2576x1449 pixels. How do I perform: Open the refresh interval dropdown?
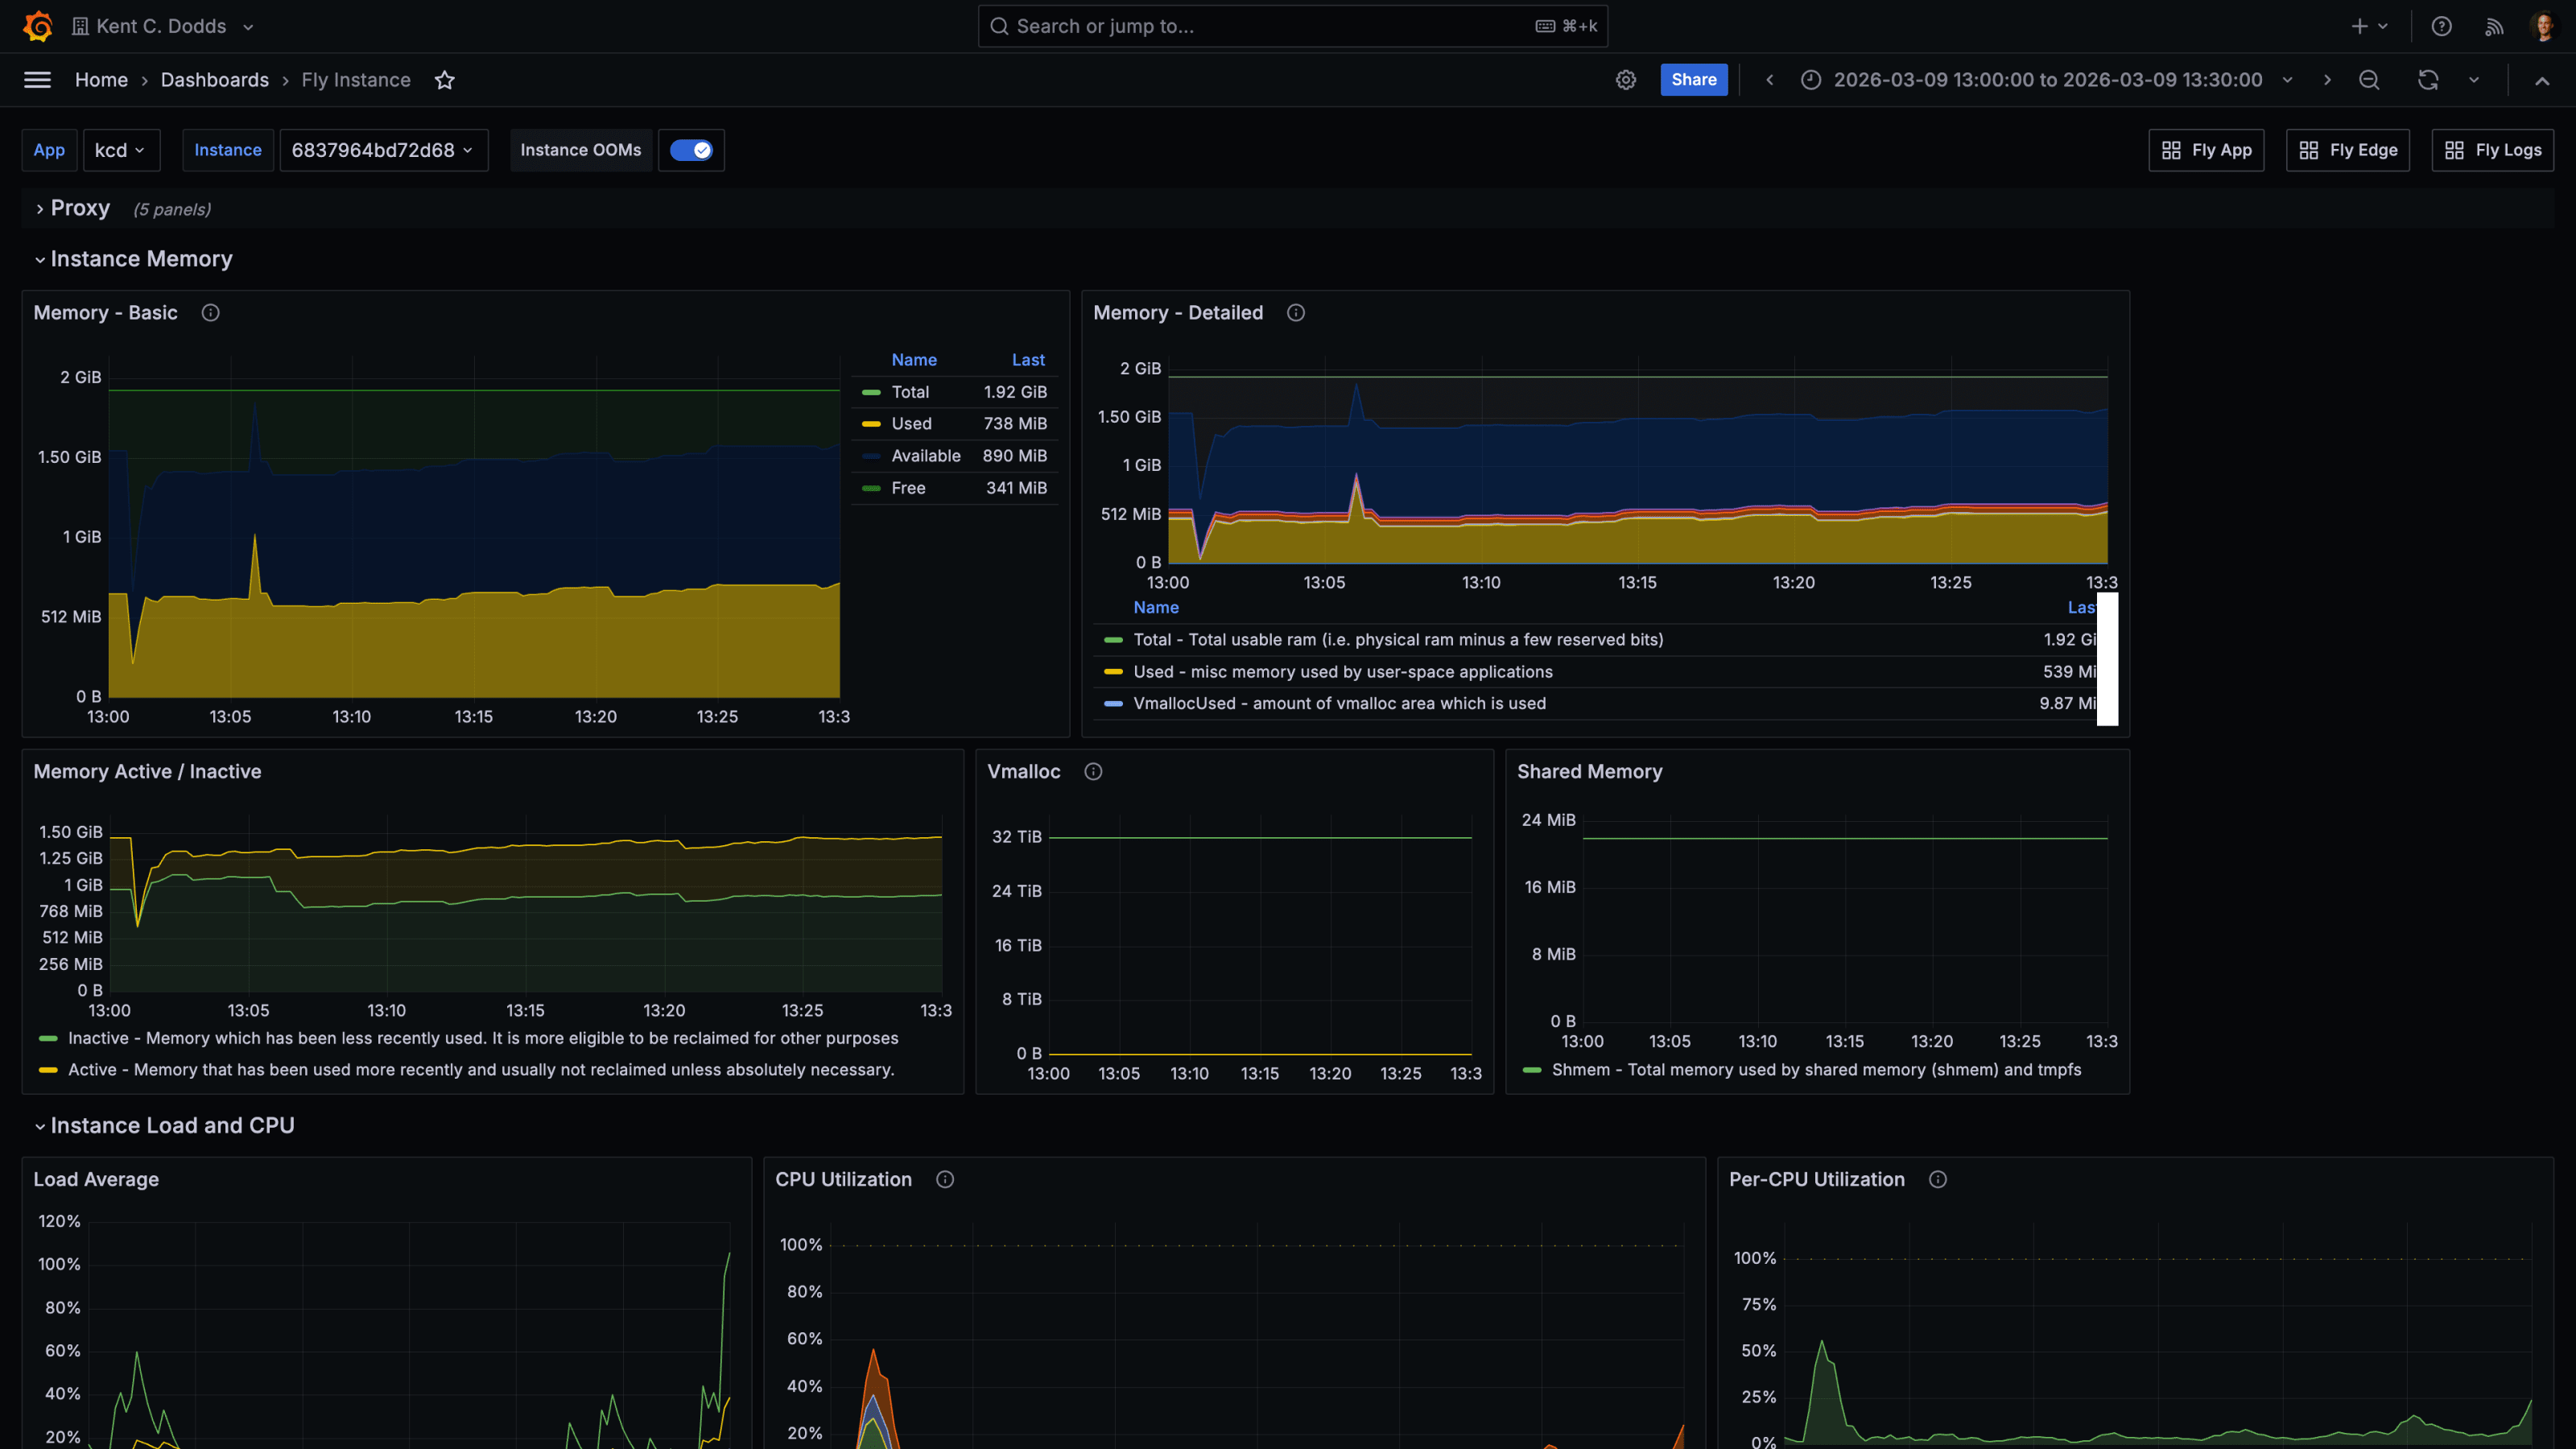point(2474,80)
